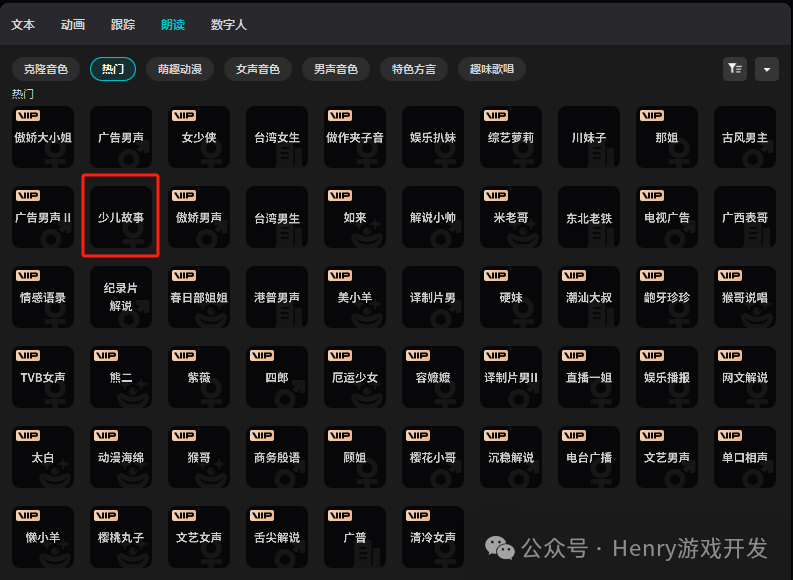Pick the 港普男声 voice card

[277, 297]
